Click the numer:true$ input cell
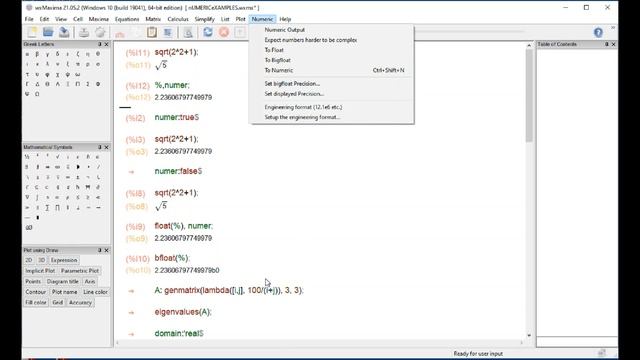 click(x=177, y=117)
